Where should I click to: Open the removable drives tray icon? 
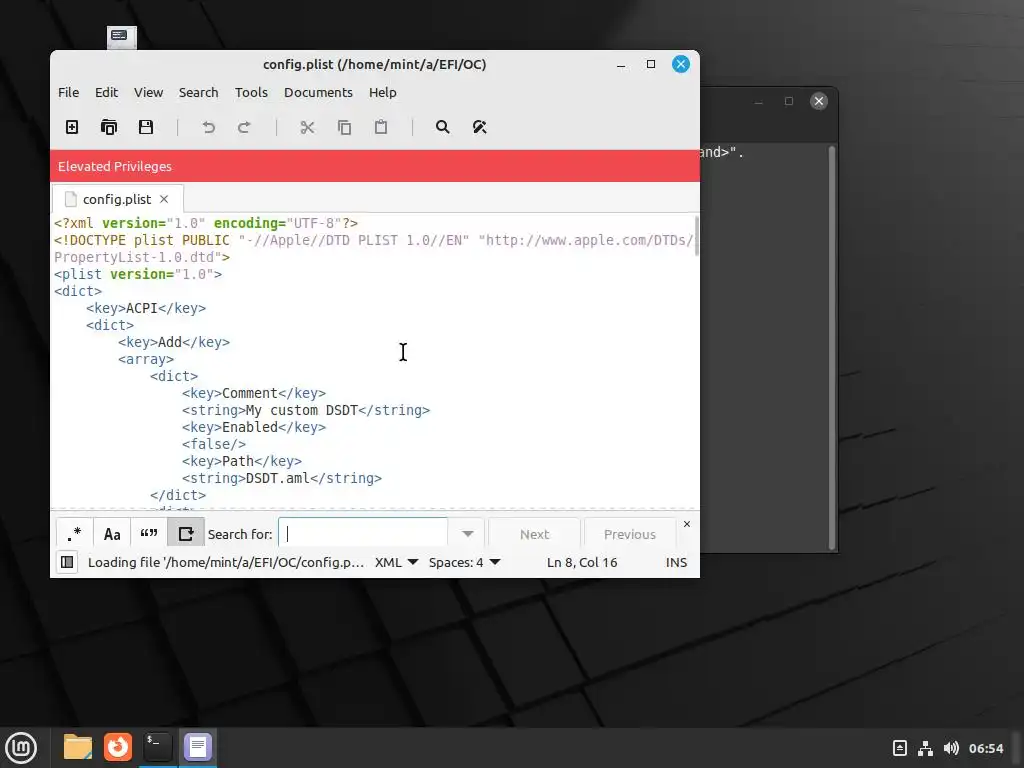900,748
